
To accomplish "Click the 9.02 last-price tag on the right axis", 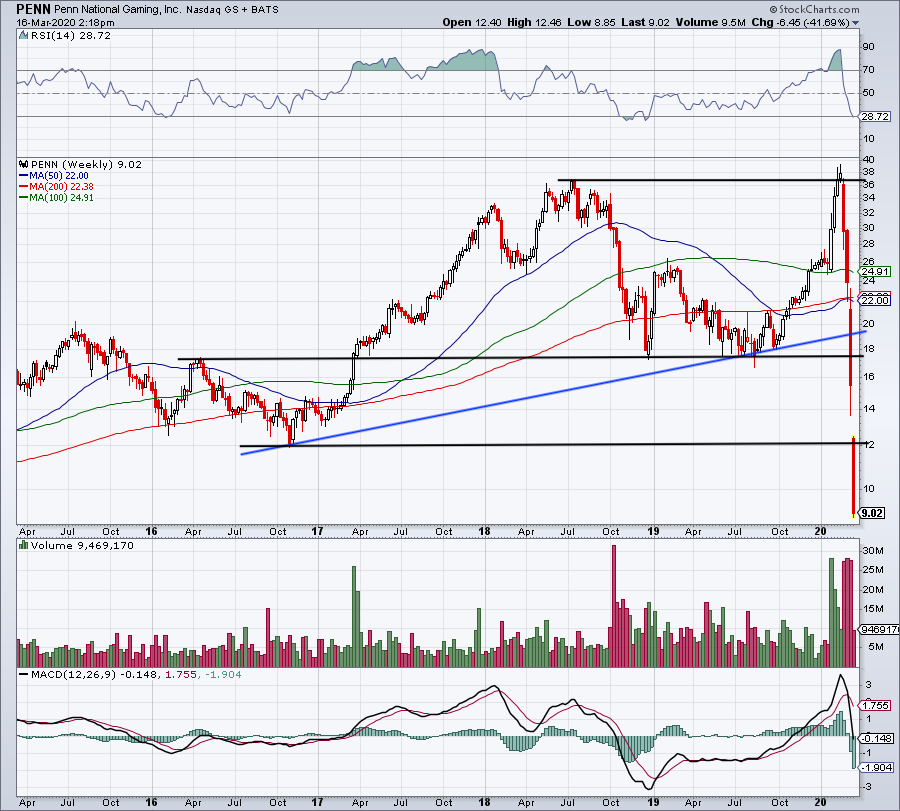I will 872,513.
